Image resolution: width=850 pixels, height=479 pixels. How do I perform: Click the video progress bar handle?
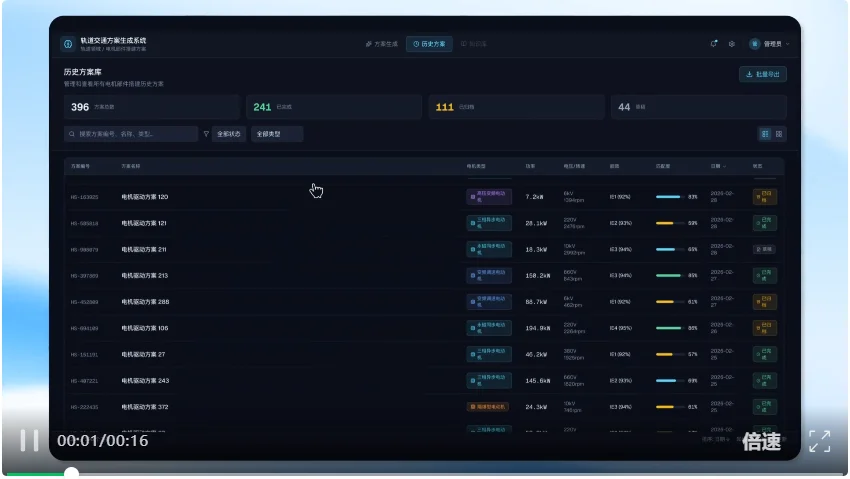[x=71, y=472]
